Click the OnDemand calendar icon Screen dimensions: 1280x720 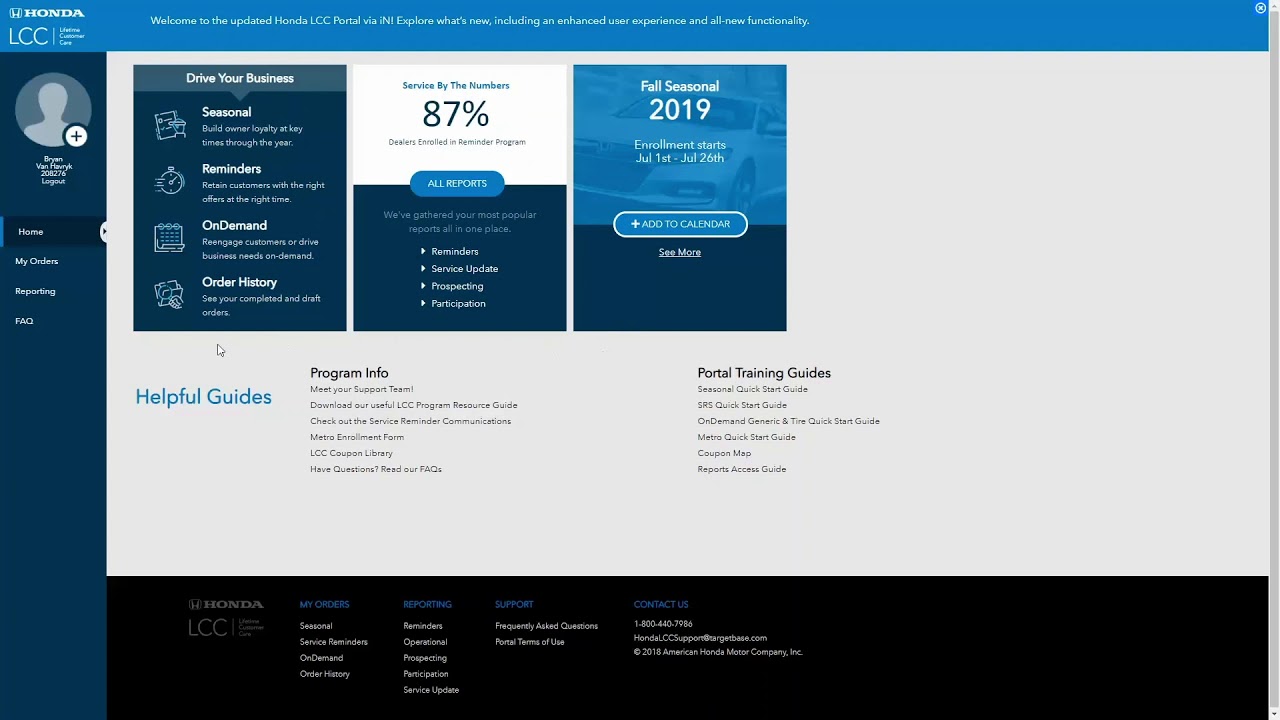pos(170,238)
